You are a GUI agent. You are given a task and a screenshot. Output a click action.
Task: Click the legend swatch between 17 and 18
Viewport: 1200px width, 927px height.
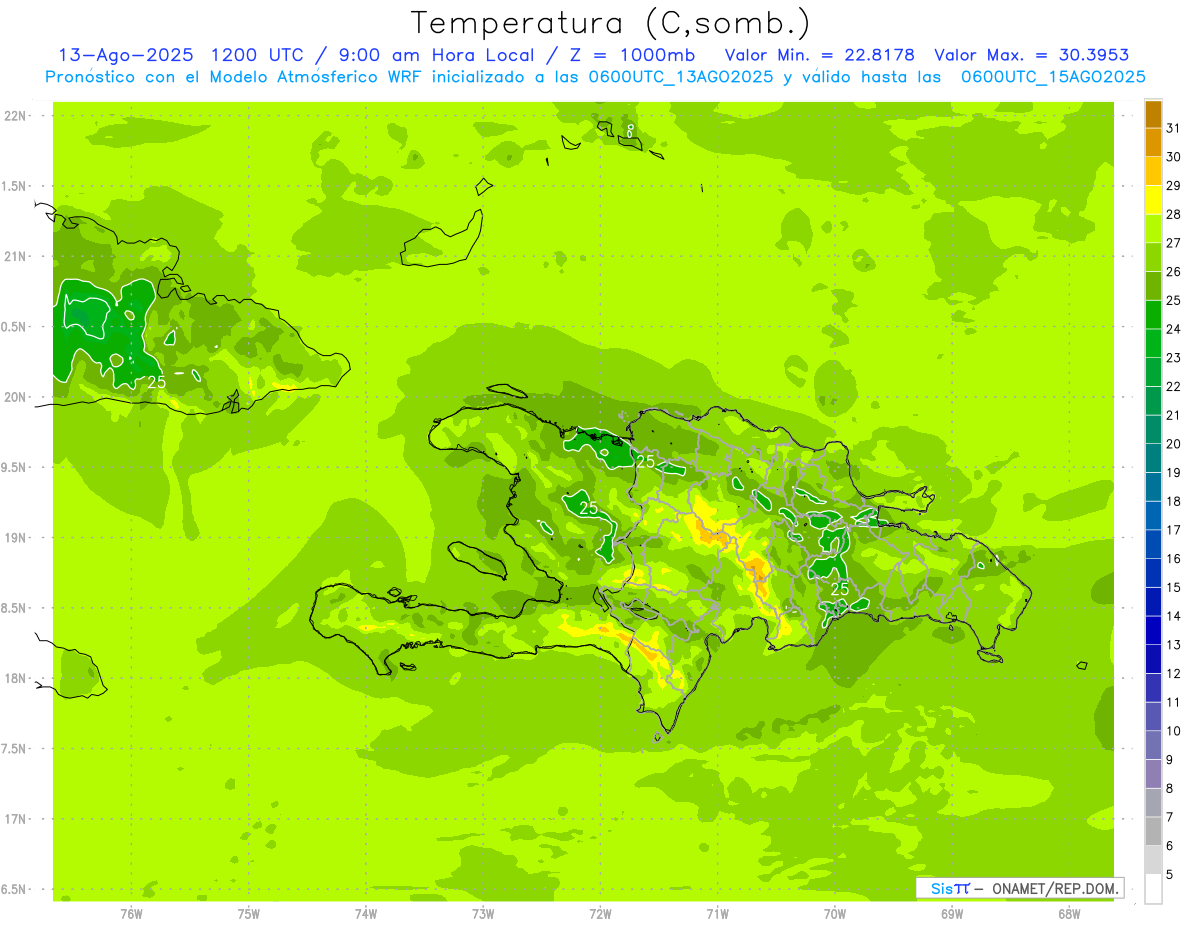1153,516
